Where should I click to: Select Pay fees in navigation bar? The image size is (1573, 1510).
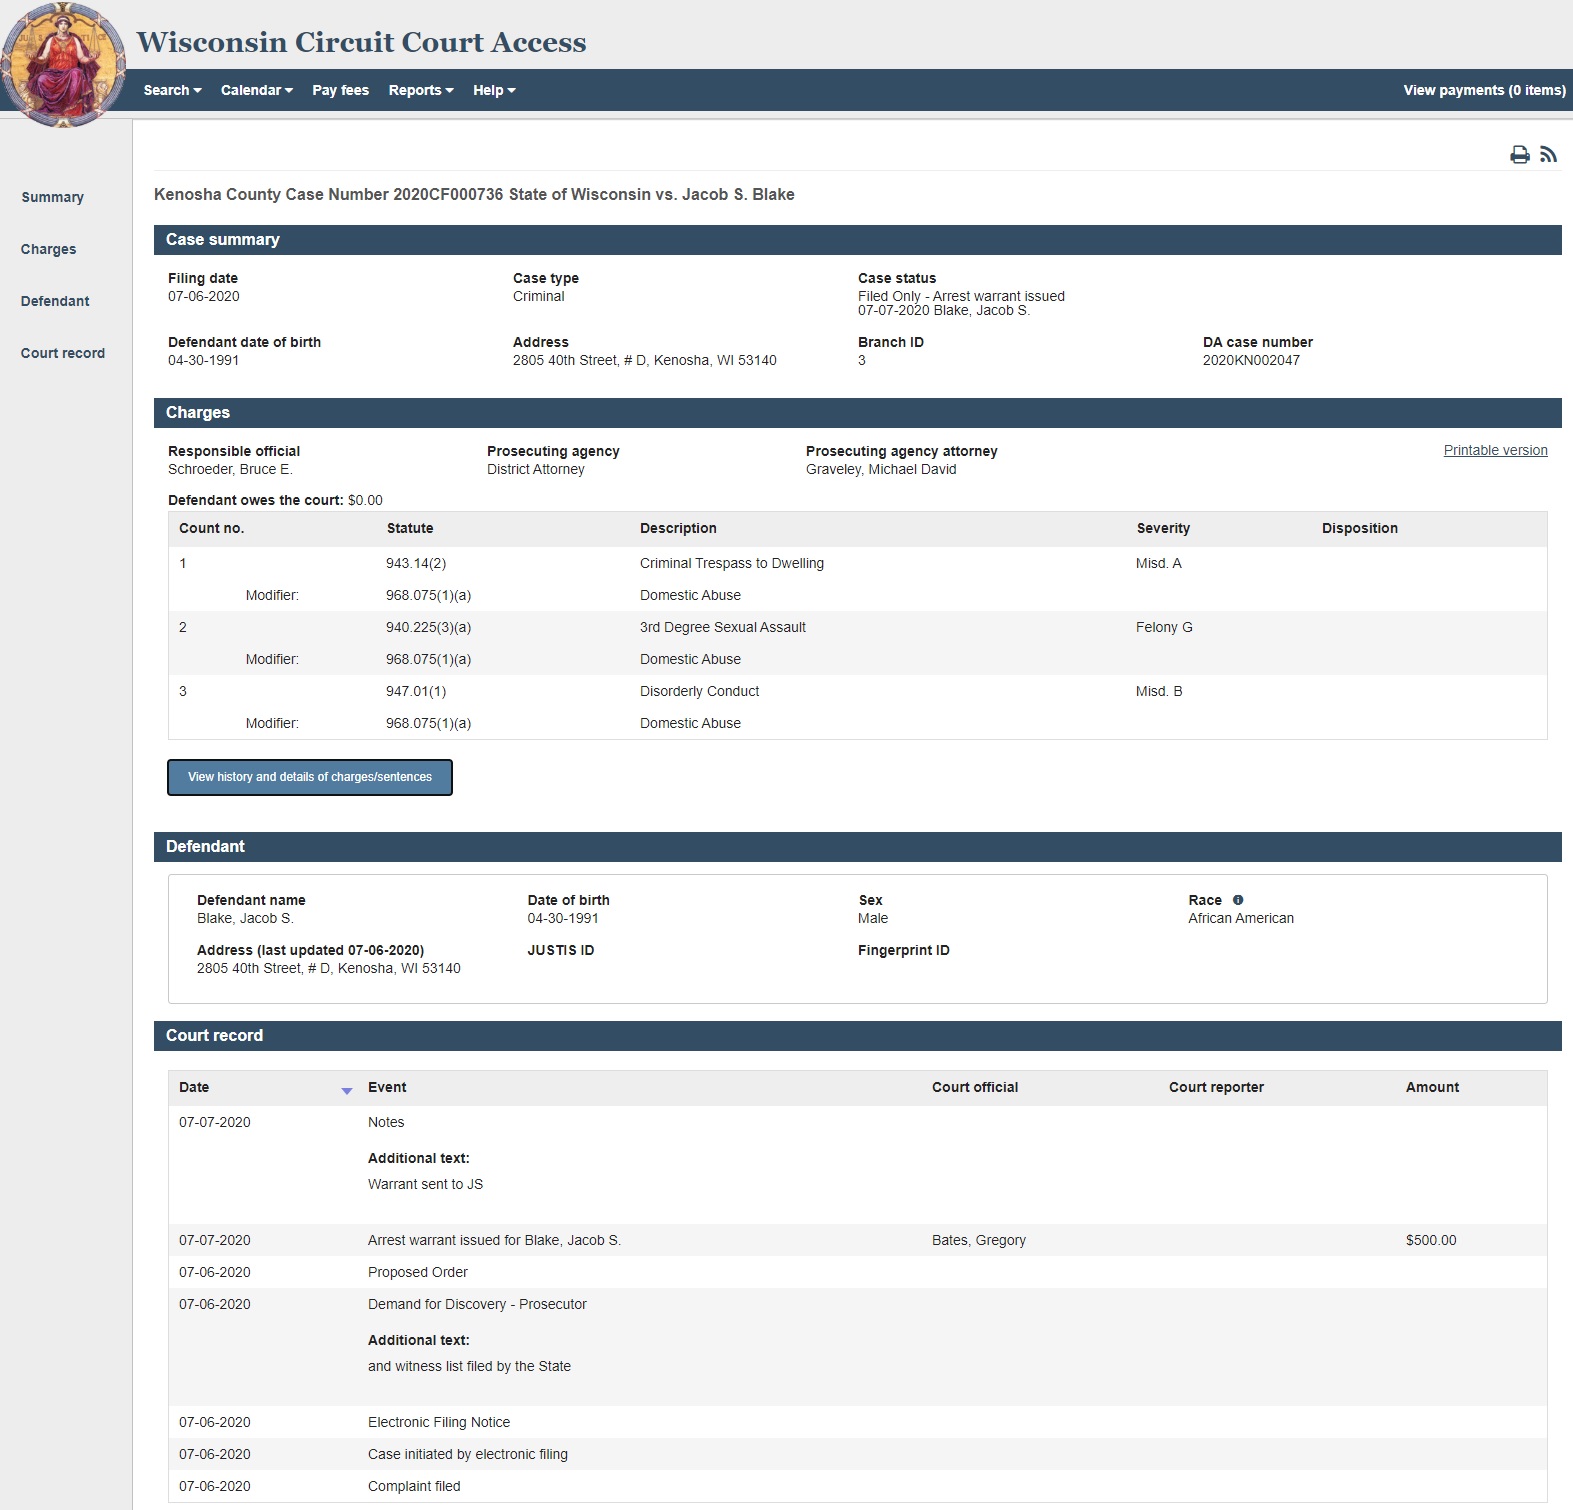340,90
